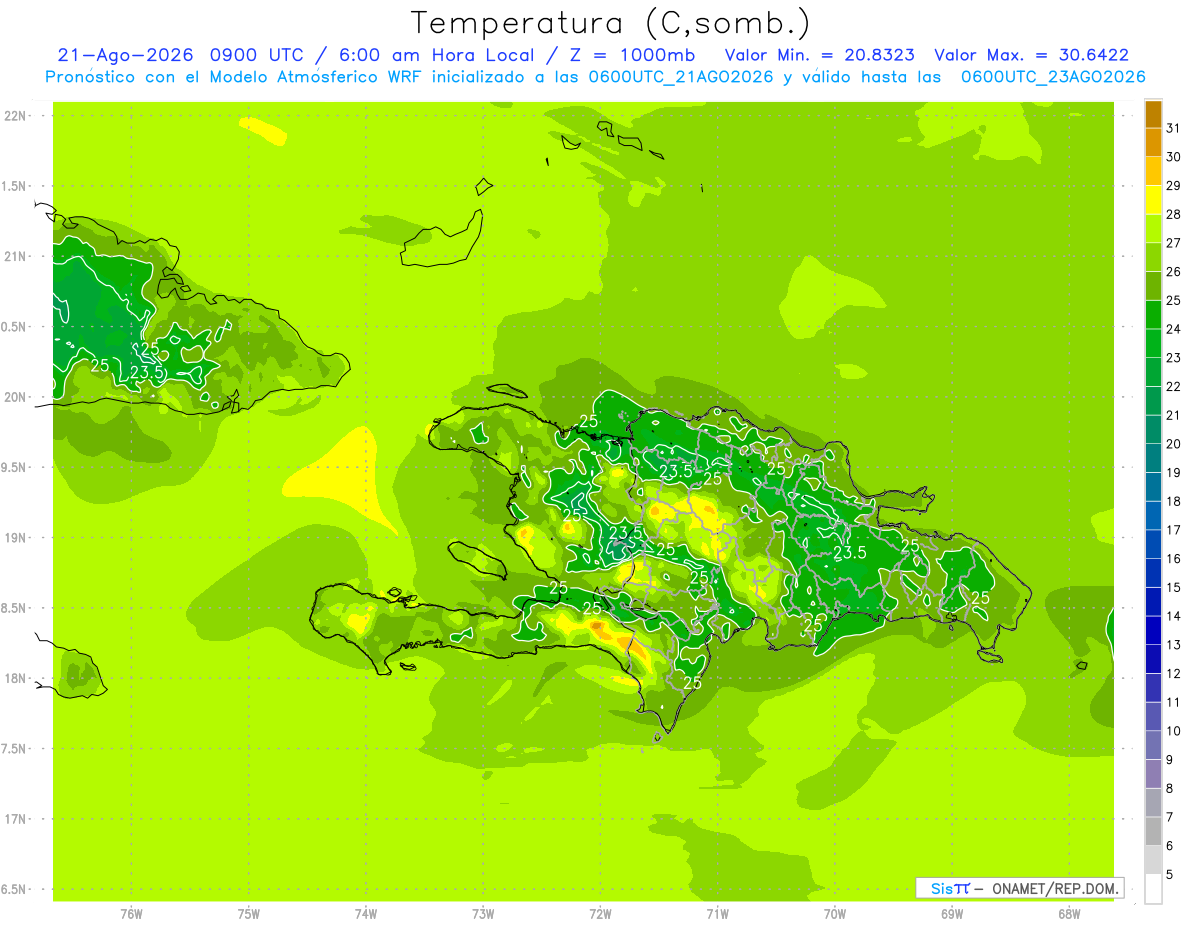This screenshot has width=1200, height=927.
Task: Click the Valor Max. = 30.6422 text
Action: click(x=1031, y=55)
